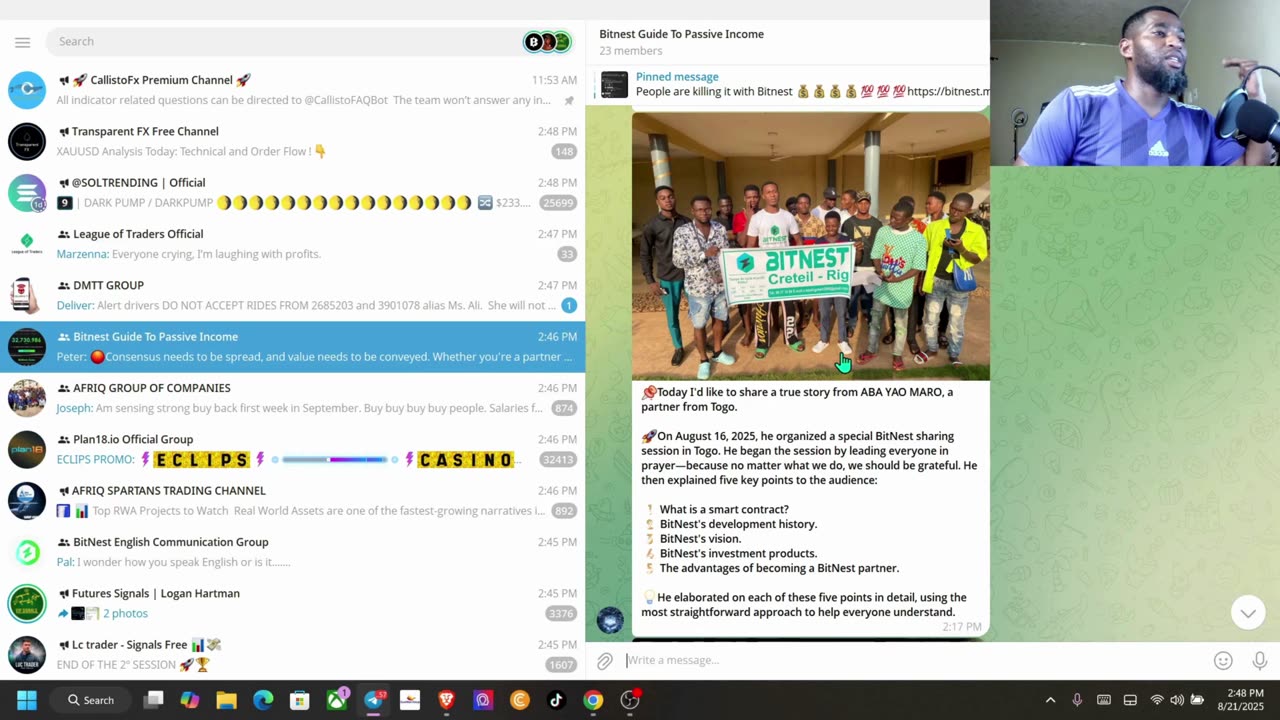Open Microsoft Store from the taskbar

pos(299,700)
